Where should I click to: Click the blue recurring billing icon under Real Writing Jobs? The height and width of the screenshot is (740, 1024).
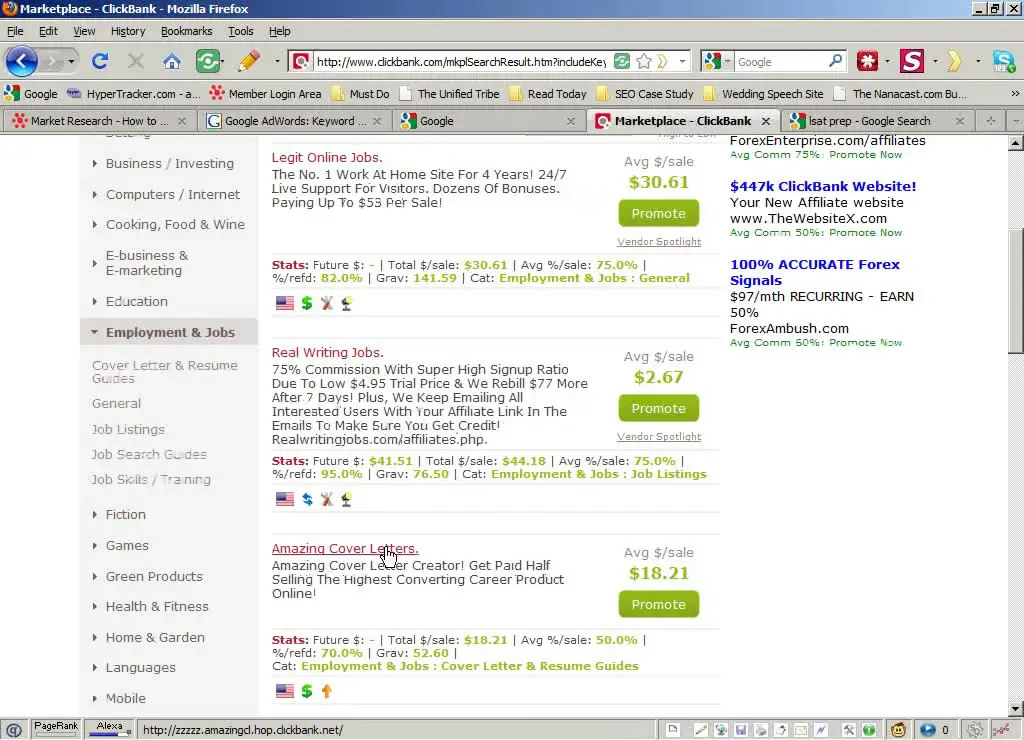[307, 499]
